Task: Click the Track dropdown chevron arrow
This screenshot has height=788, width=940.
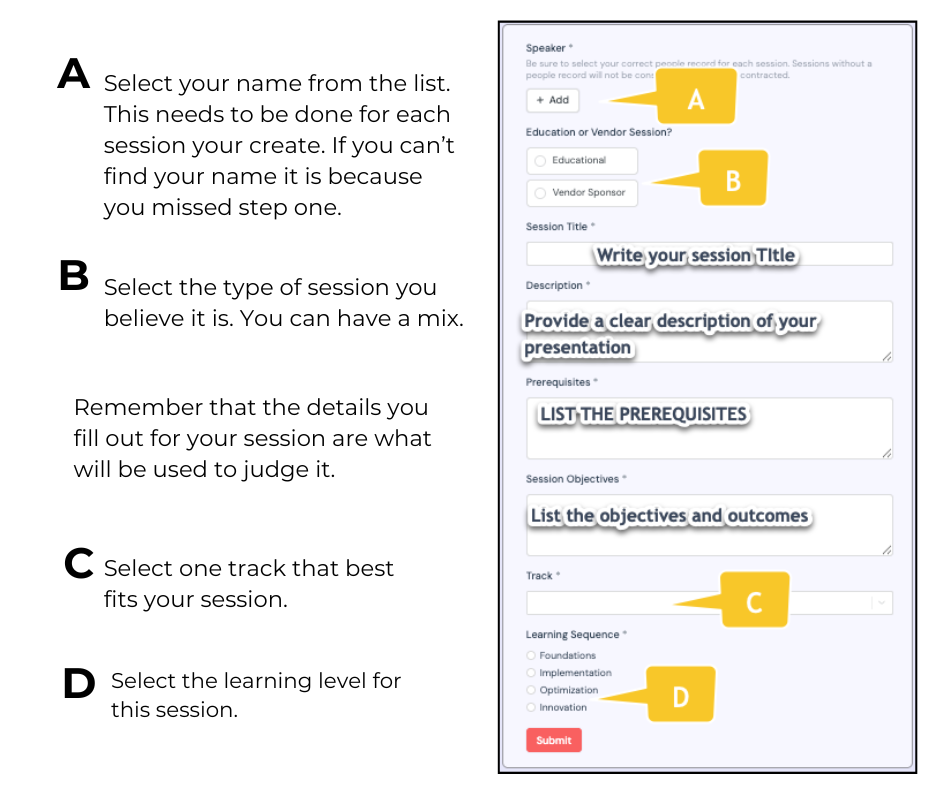Action: point(881,602)
